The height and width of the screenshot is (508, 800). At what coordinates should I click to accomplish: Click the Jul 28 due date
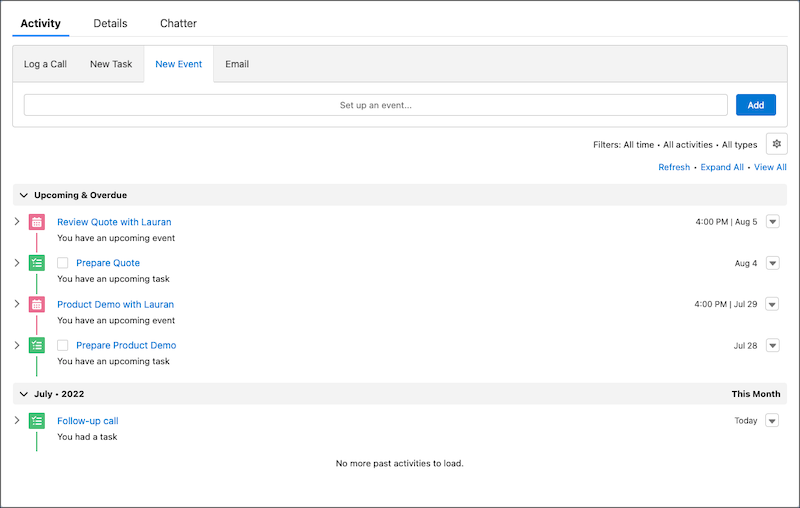745,346
